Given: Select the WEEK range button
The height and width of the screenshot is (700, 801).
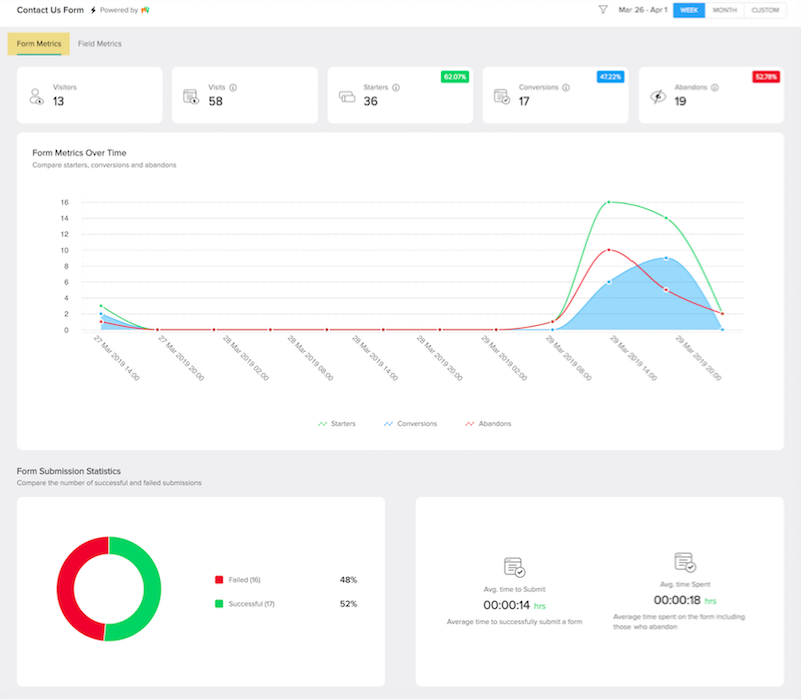Looking at the screenshot, I should tap(689, 10).
